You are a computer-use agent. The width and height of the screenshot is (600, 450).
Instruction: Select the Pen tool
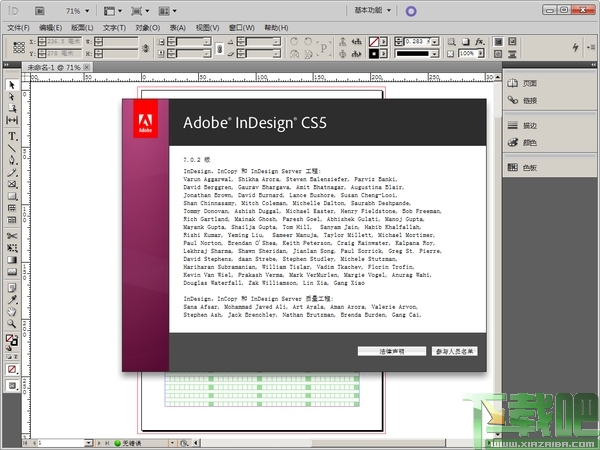click(11, 160)
